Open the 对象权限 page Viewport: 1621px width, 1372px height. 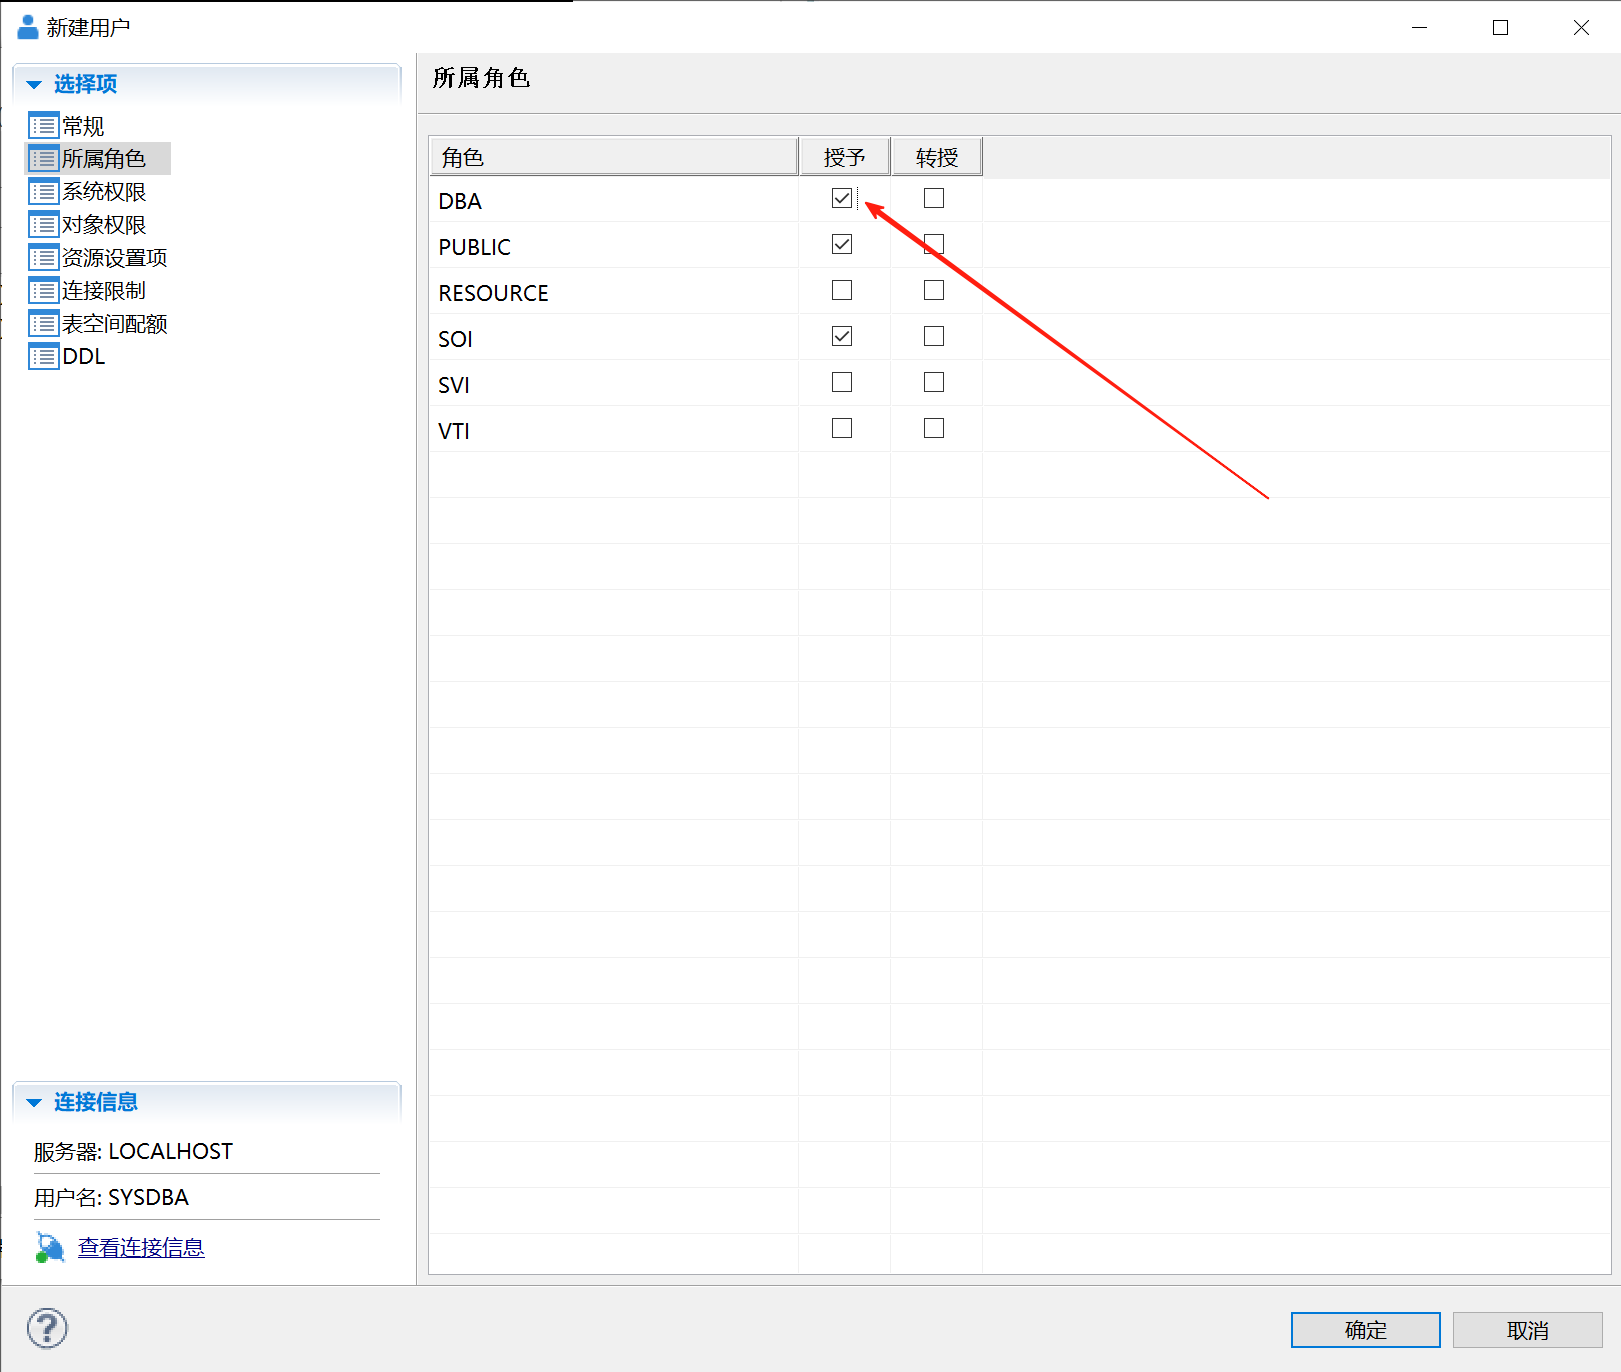click(104, 225)
